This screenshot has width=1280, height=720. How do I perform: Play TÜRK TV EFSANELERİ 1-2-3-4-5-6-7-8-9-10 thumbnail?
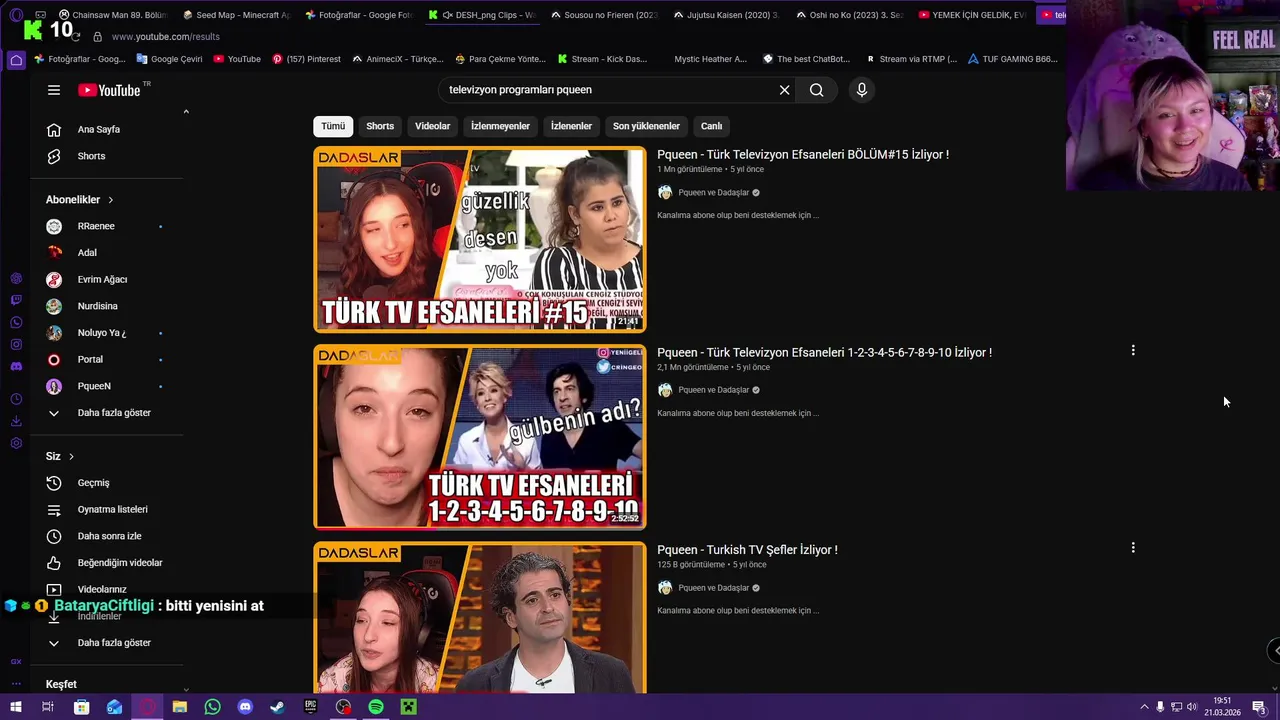[x=480, y=437]
